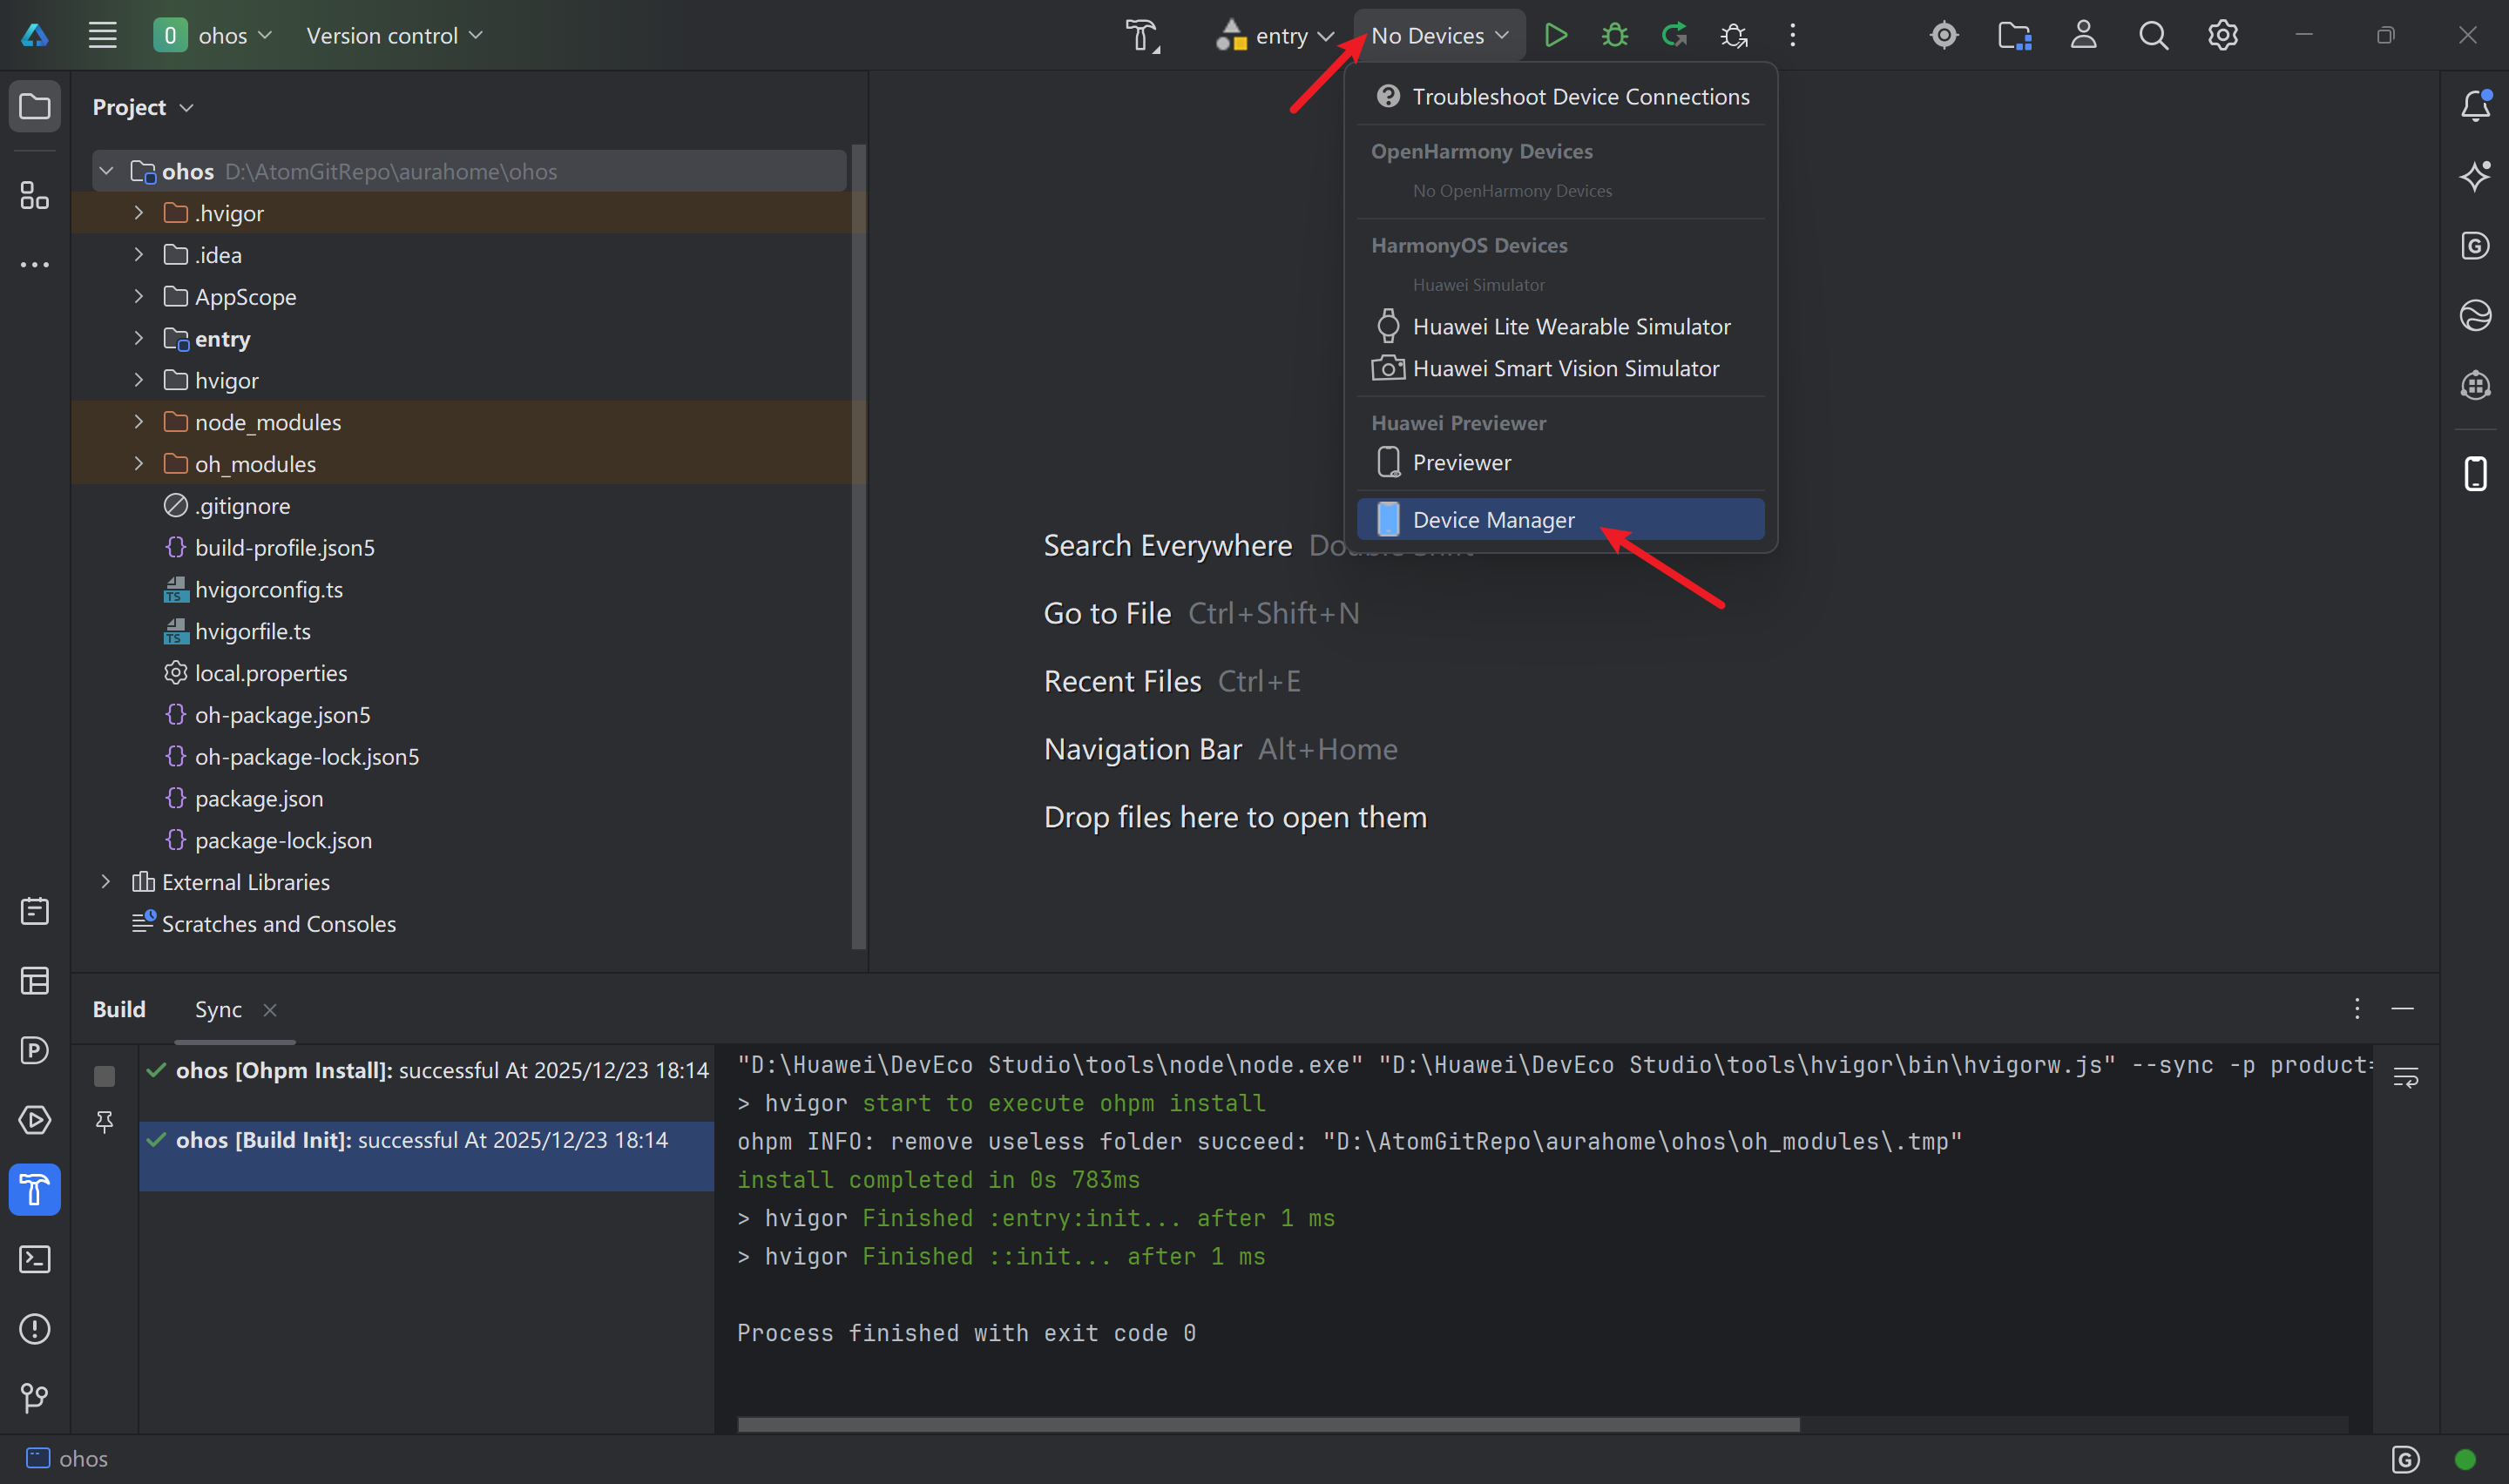Click the green Run button

click(1555, 36)
